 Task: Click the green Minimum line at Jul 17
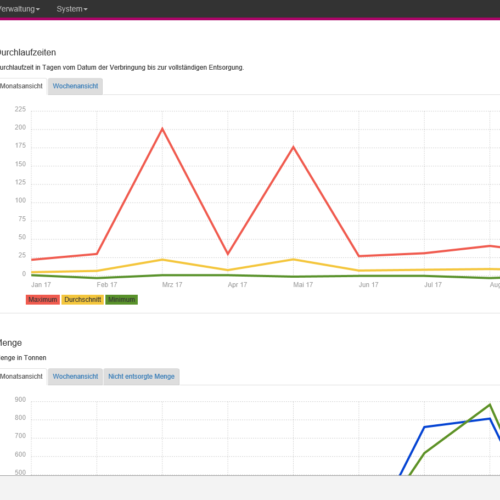pos(424,275)
